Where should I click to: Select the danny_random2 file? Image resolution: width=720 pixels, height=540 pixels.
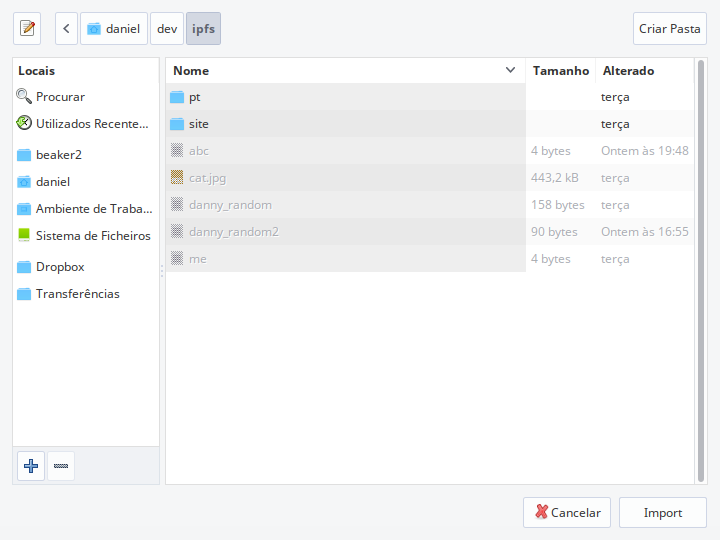click(430, 232)
